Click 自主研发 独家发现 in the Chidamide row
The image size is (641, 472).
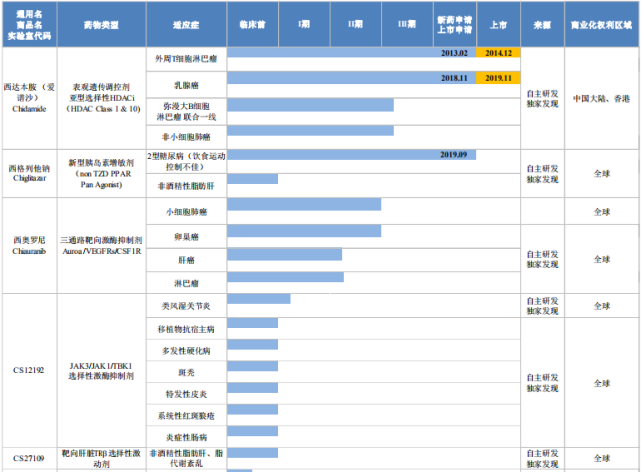(x=542, y=98)
